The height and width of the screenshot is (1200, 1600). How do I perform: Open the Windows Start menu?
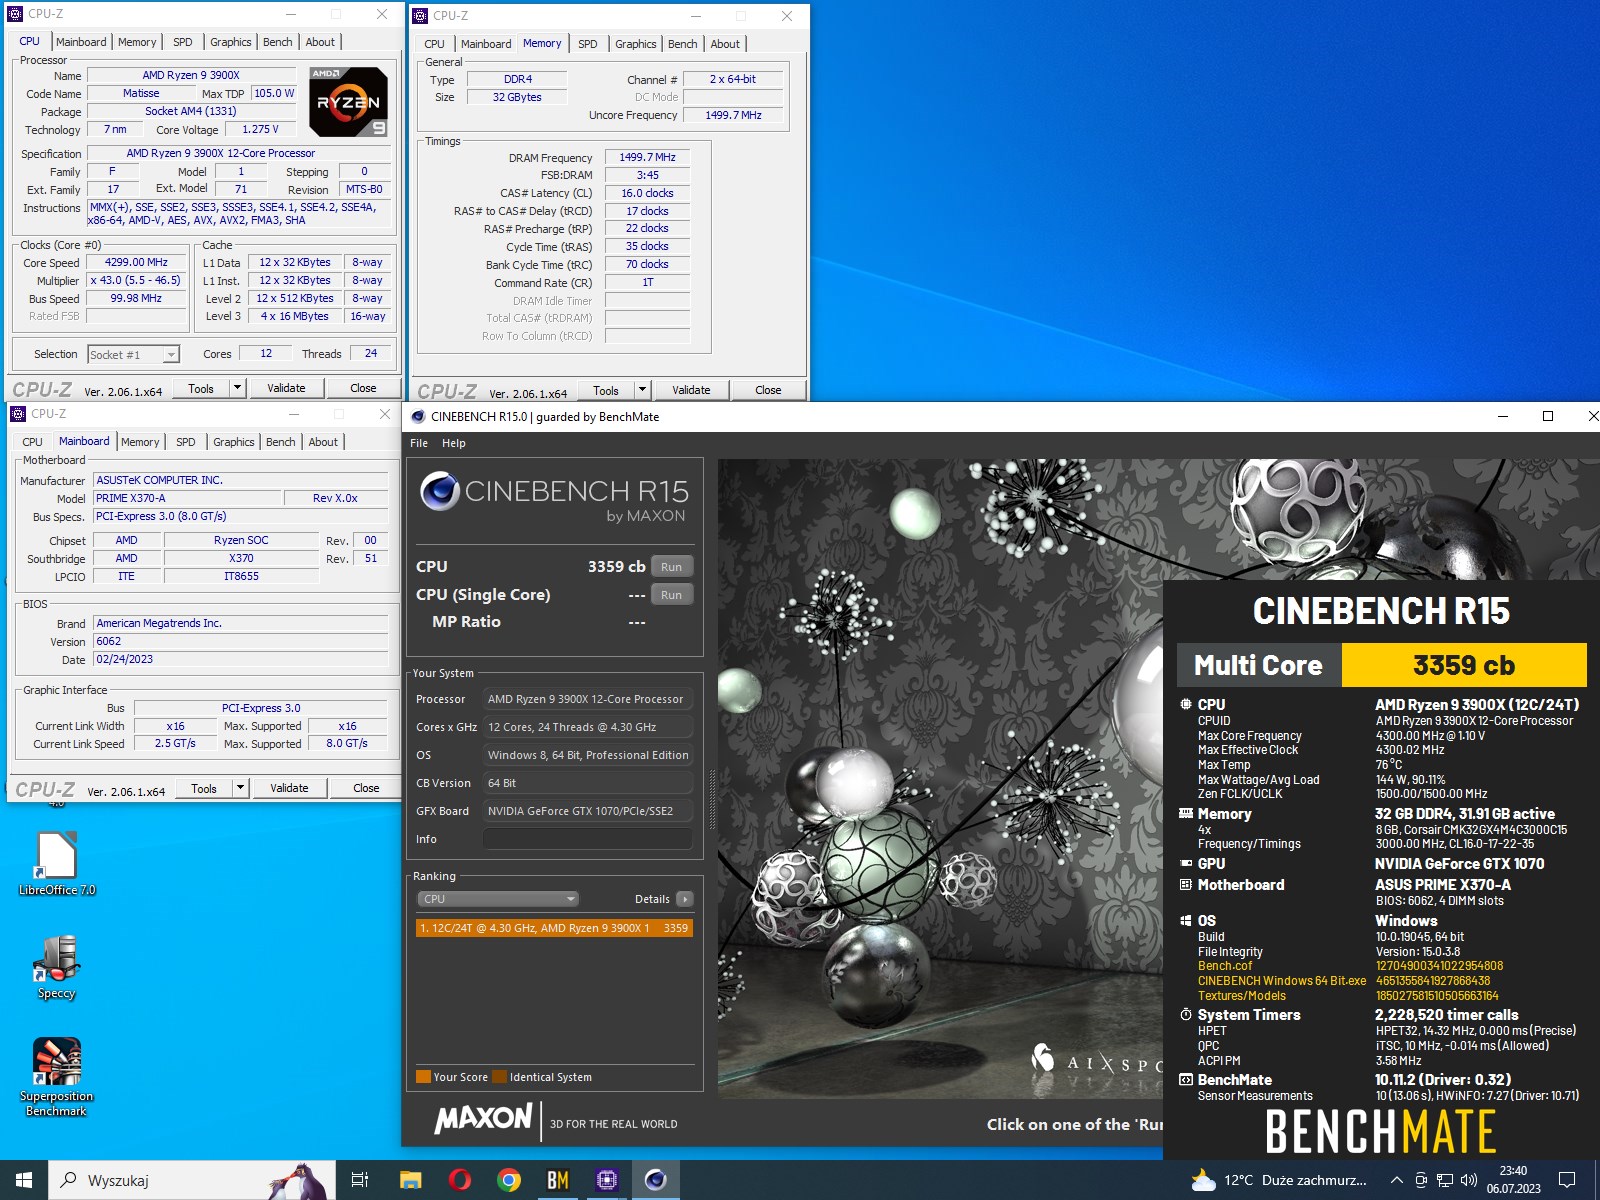[24, 1180]
